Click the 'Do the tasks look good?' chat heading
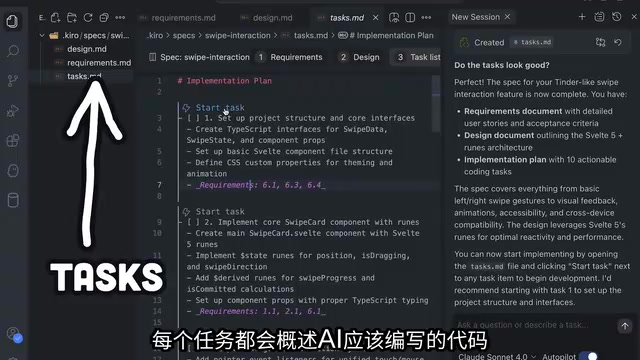Image resolution: width=640 pixels, height=360 pixels. (x=502, y=65)
